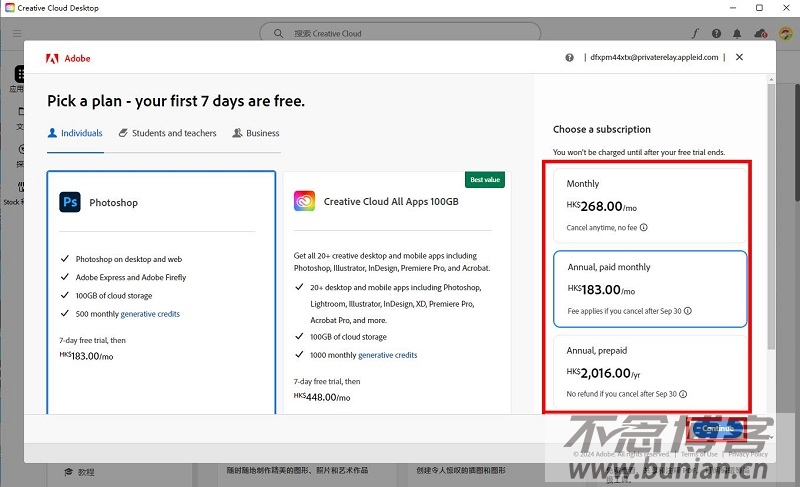
Task: Click the Adobe logo in dialog header
Action: point(52,58)
